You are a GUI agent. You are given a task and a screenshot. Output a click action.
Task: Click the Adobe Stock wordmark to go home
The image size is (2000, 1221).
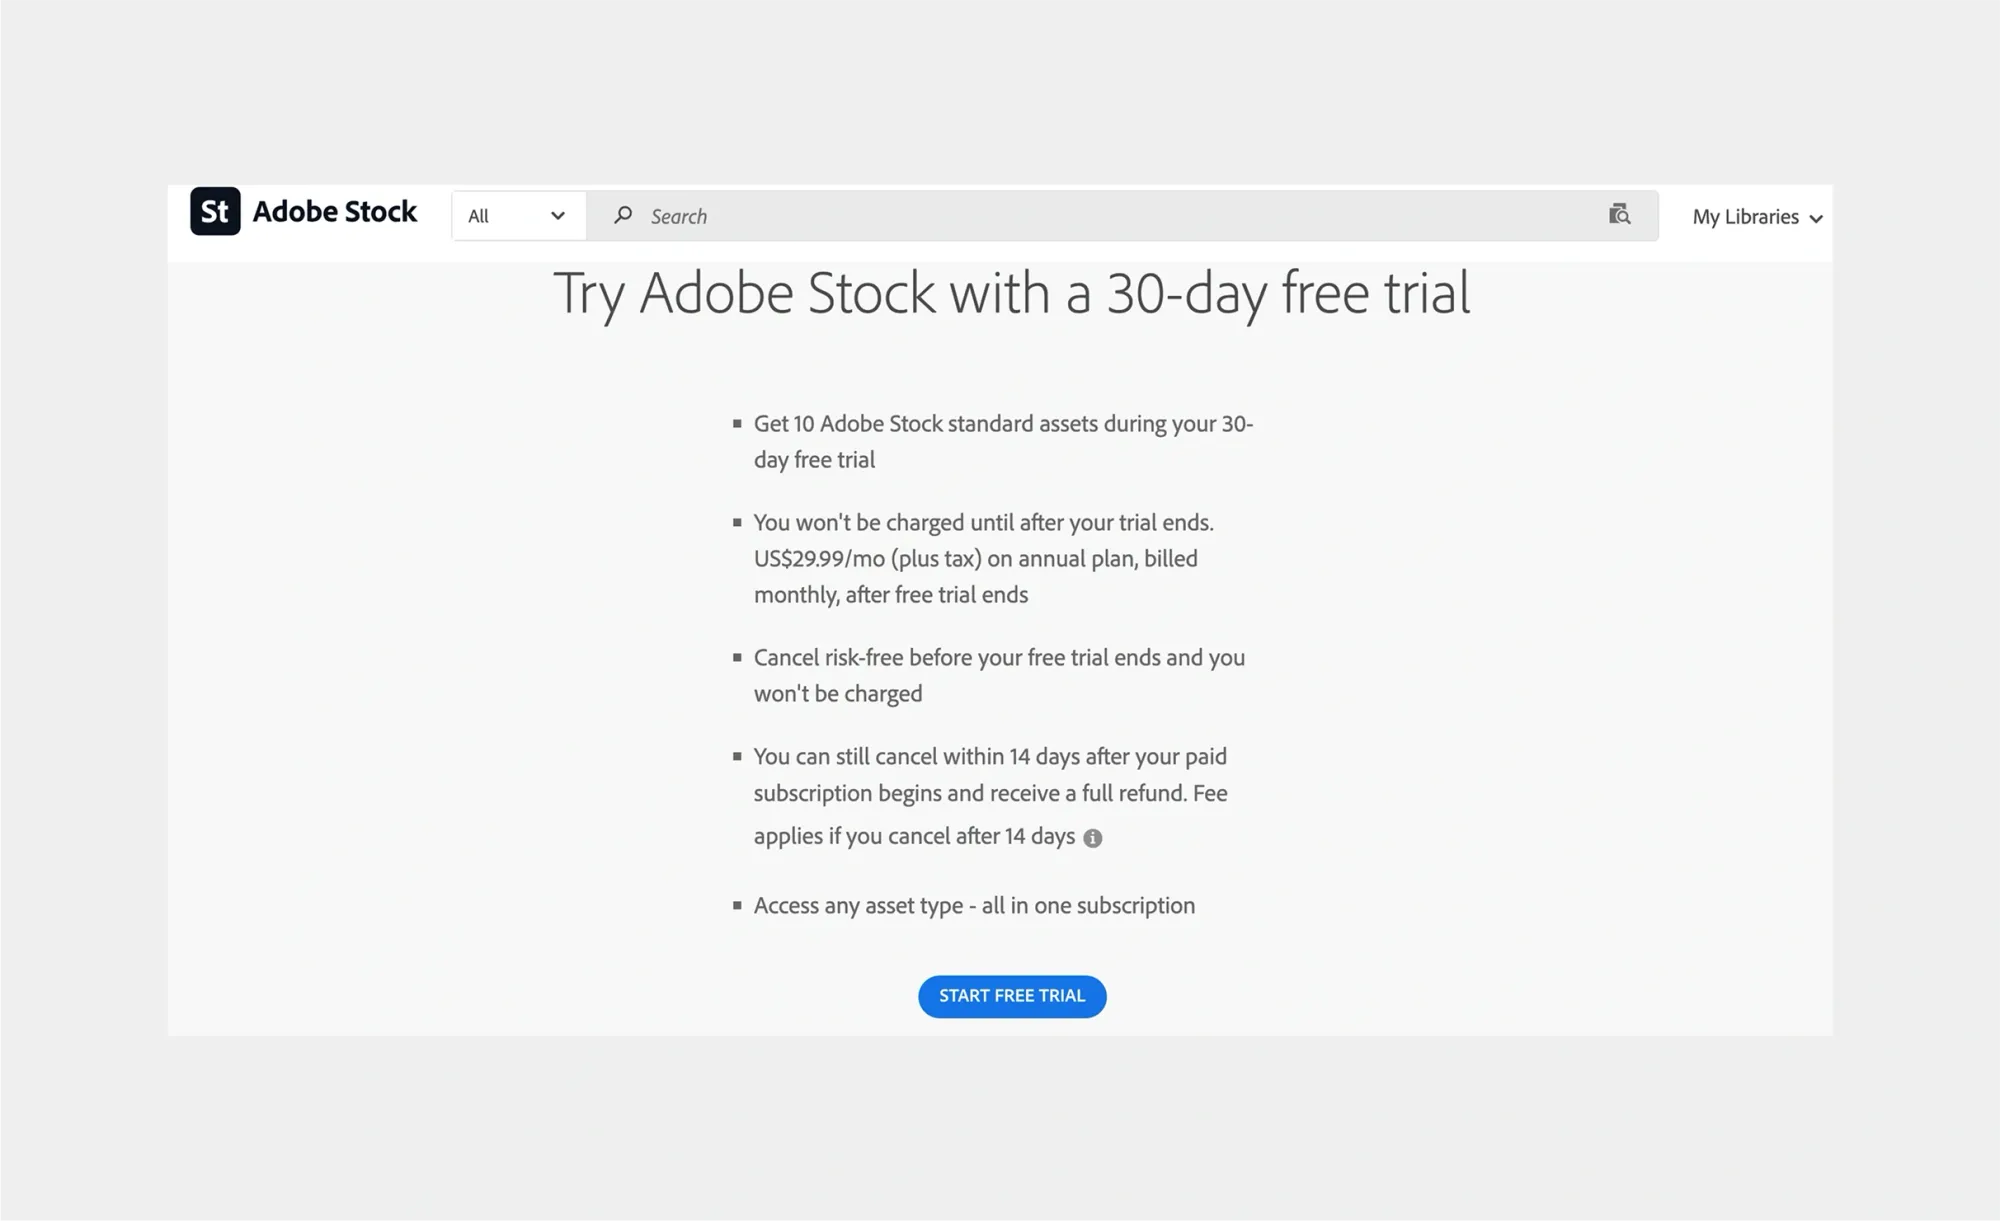(334, 211)
